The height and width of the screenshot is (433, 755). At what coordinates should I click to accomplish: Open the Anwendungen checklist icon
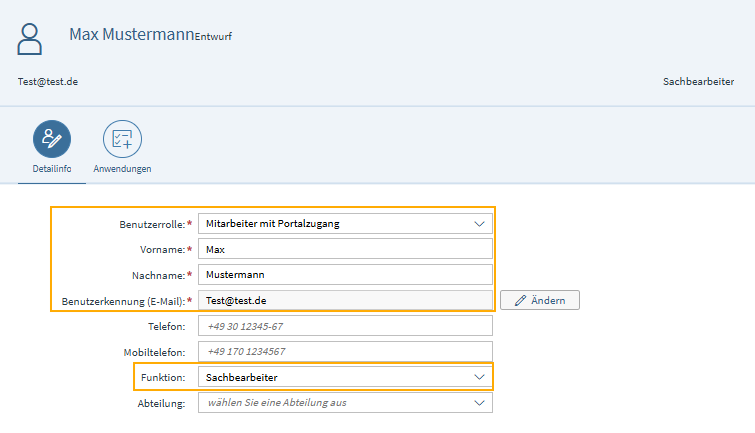pyautogui.click(x=122, y=139)
